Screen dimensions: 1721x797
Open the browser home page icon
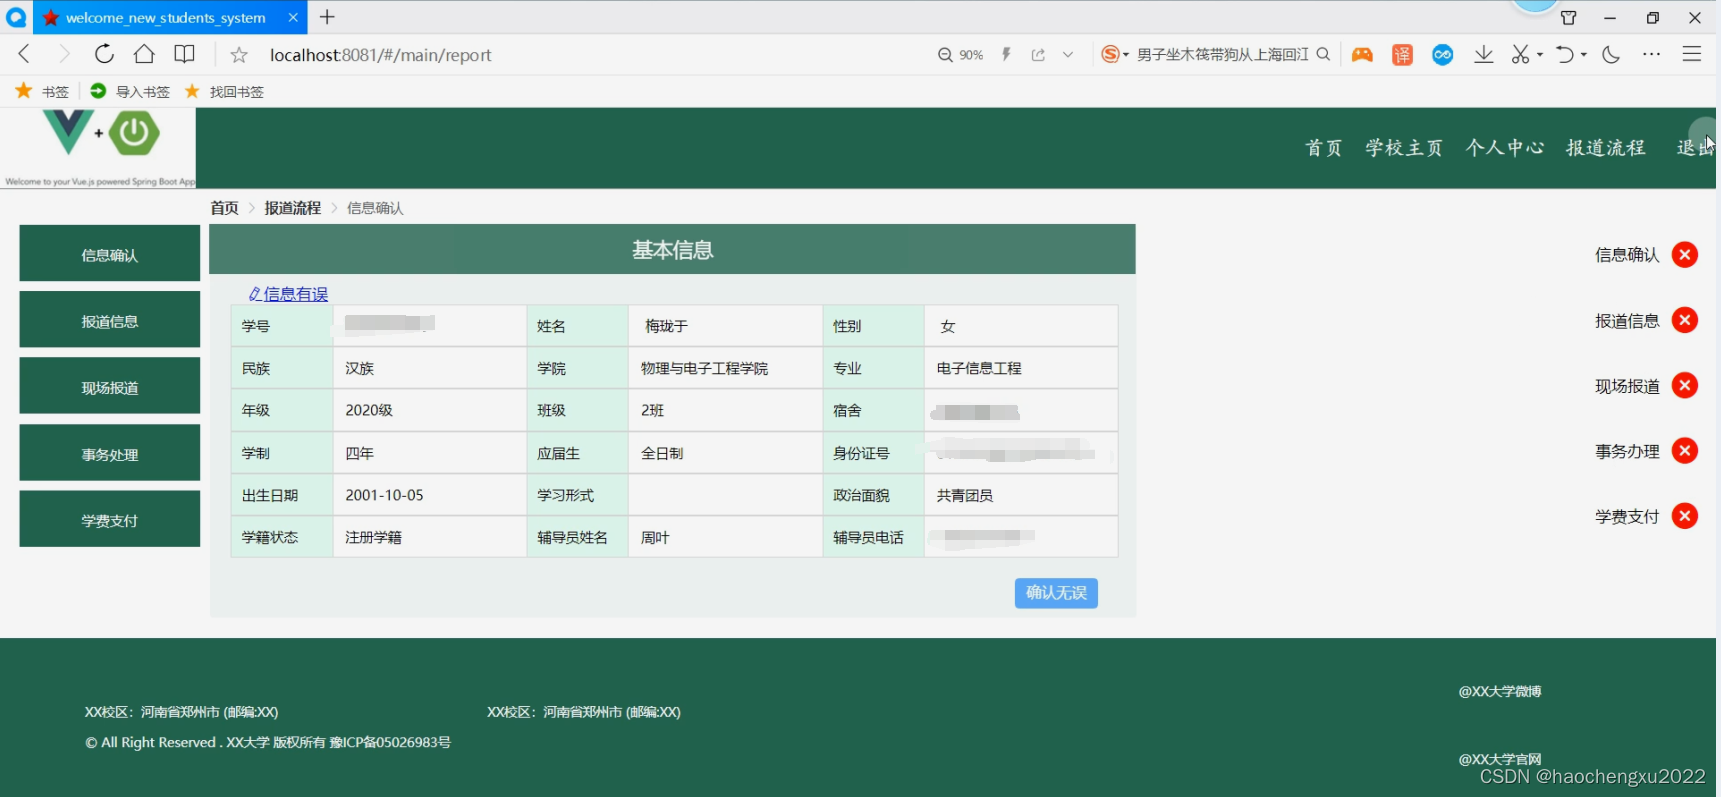pos(144,54)
